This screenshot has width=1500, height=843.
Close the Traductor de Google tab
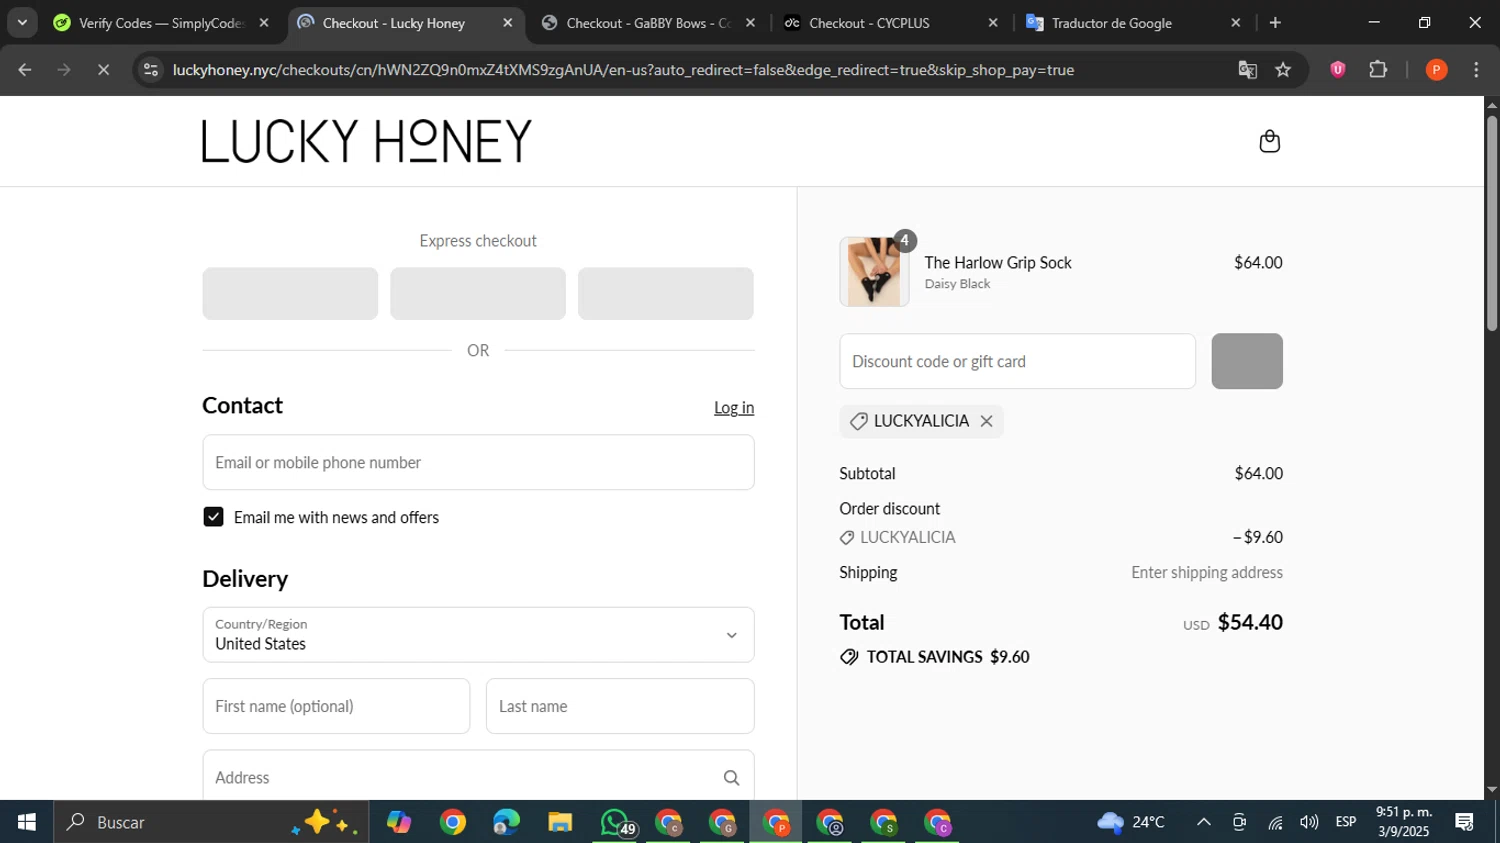(1235, 22)
